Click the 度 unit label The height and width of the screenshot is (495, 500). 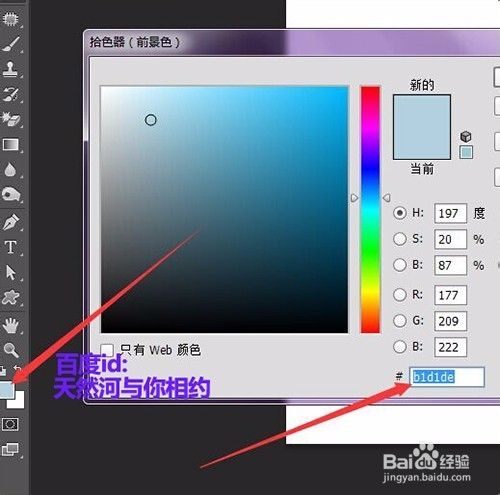click(x=479, y=213)
